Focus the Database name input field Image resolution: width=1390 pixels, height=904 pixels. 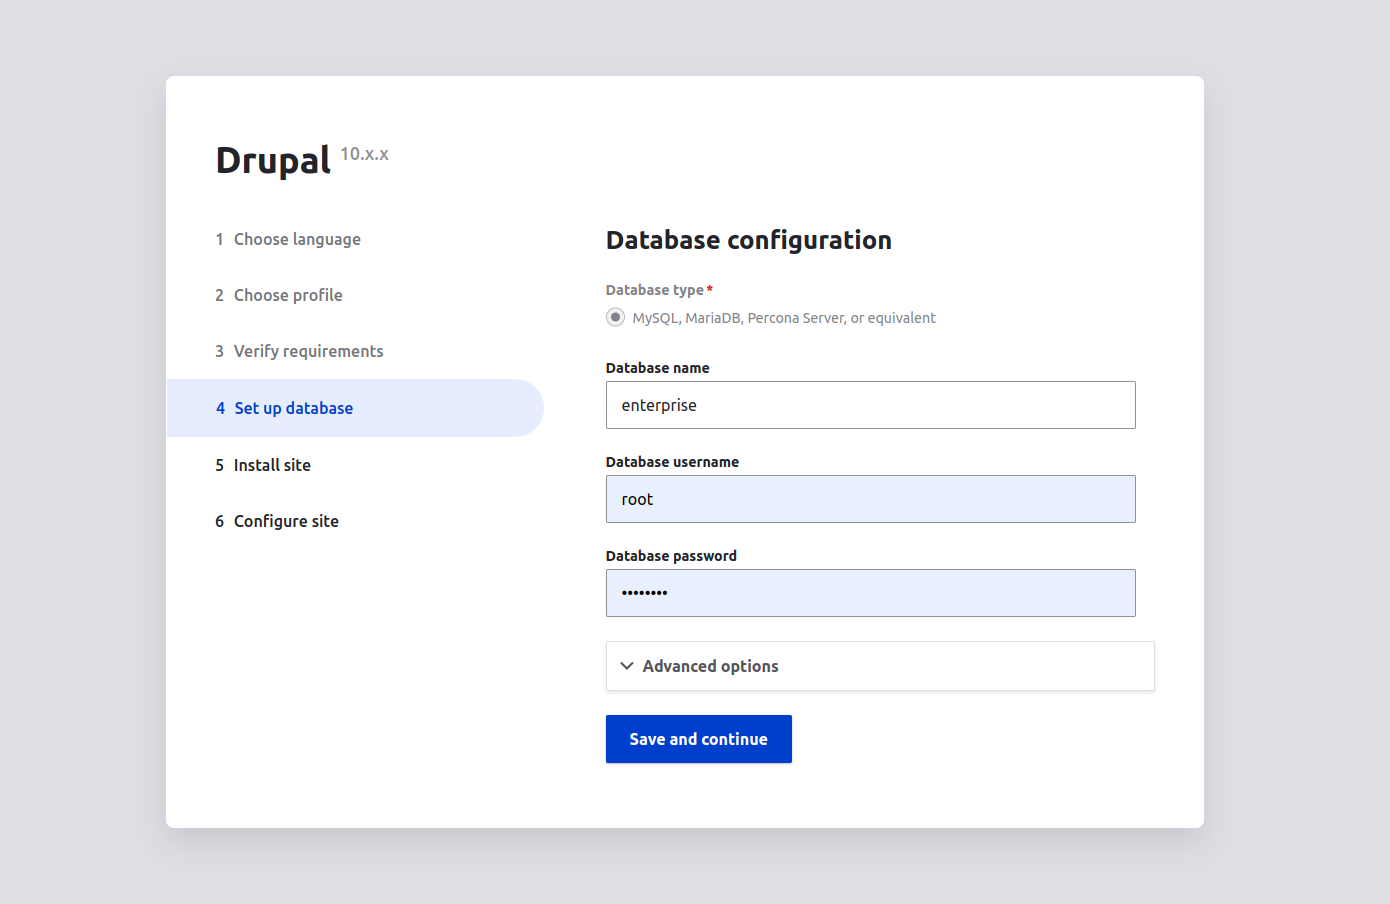[x=870, y=405]
